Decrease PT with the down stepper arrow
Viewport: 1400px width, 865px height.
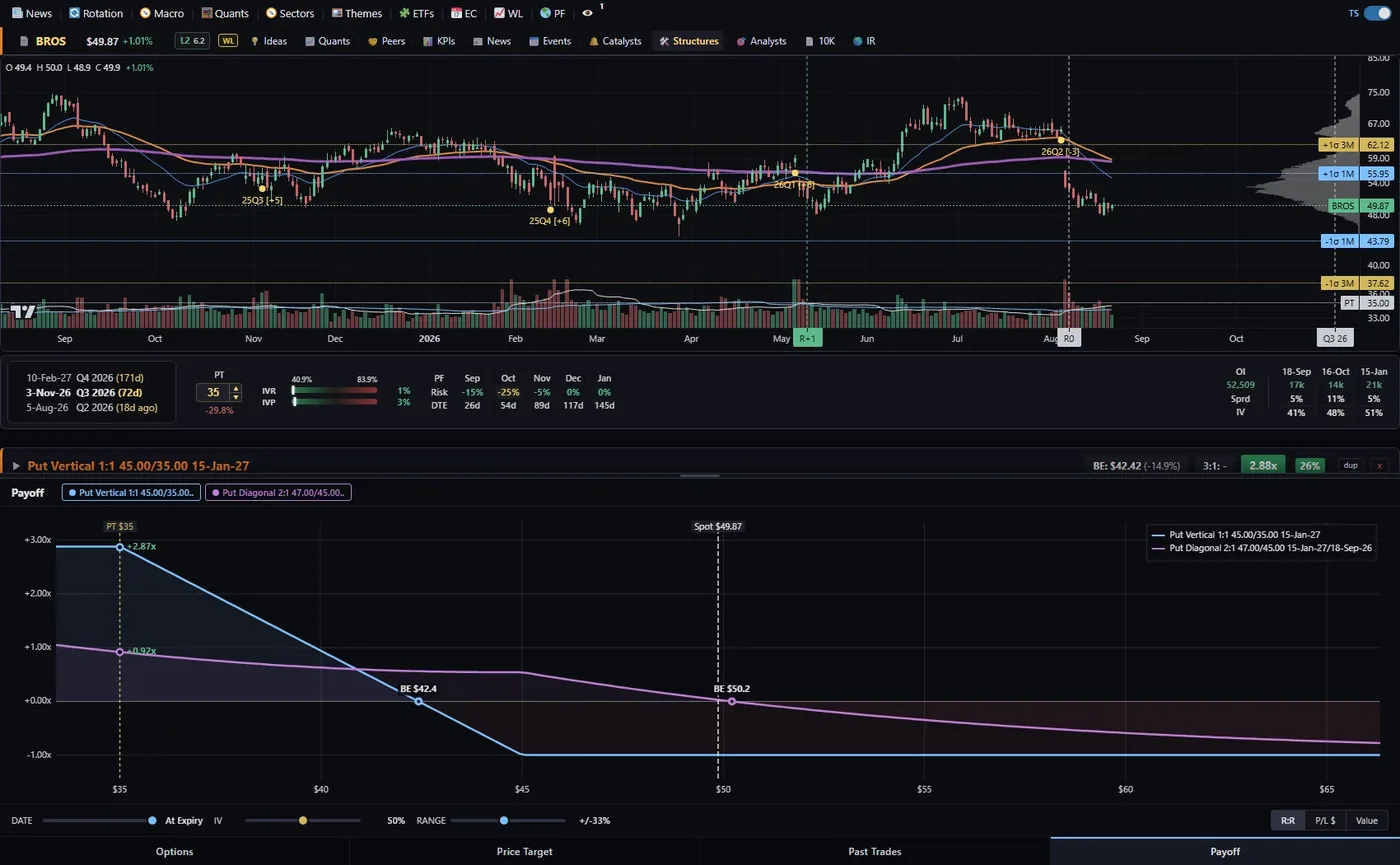(x=236, y=397)
